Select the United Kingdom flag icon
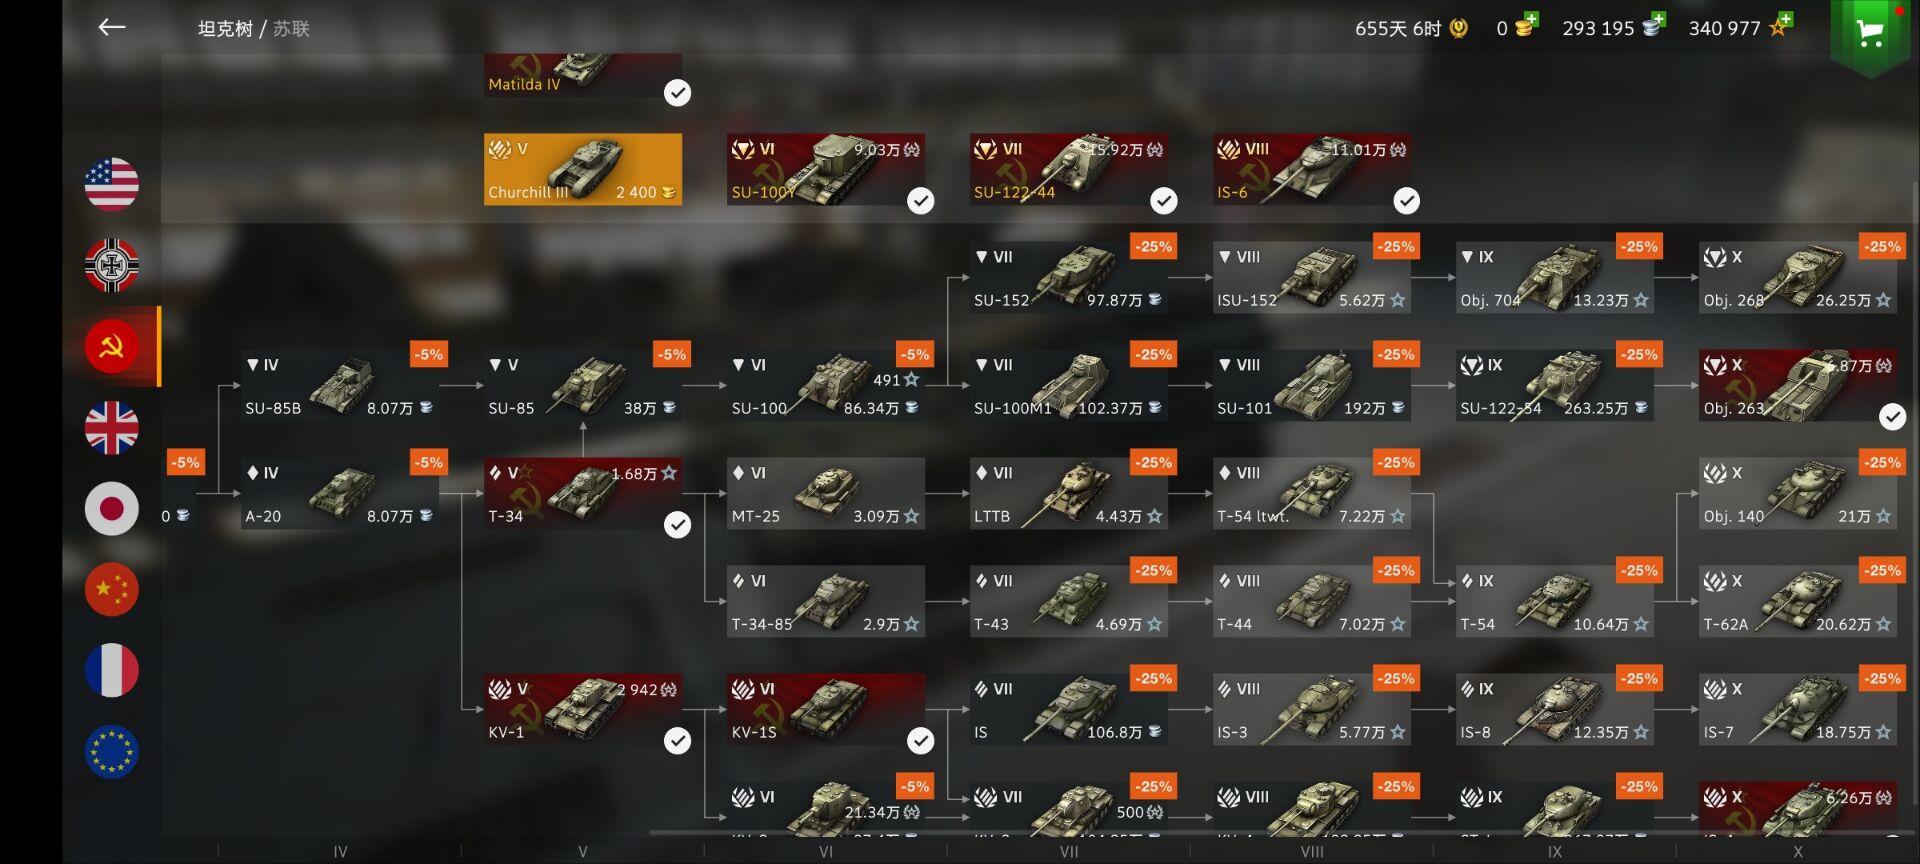 (x=111, y=427)
